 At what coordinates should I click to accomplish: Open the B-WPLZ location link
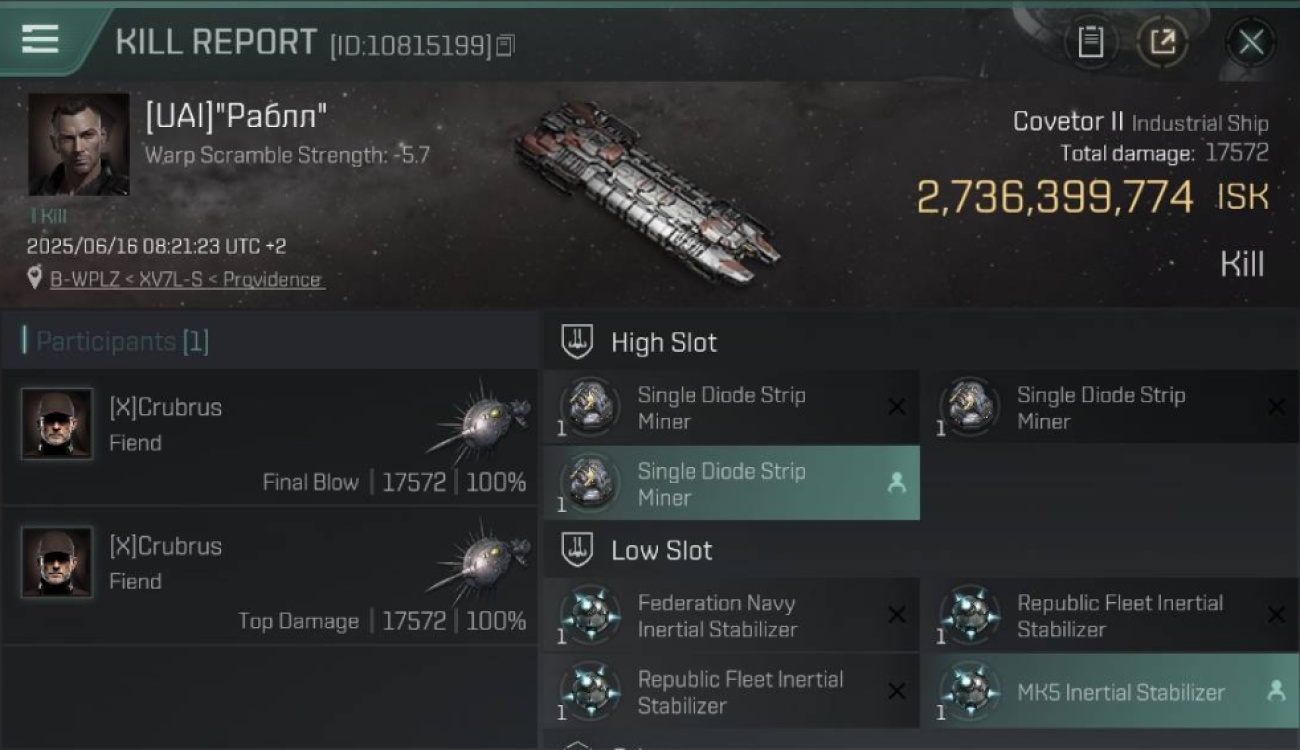pyautogui.click(x=187, y=279)
